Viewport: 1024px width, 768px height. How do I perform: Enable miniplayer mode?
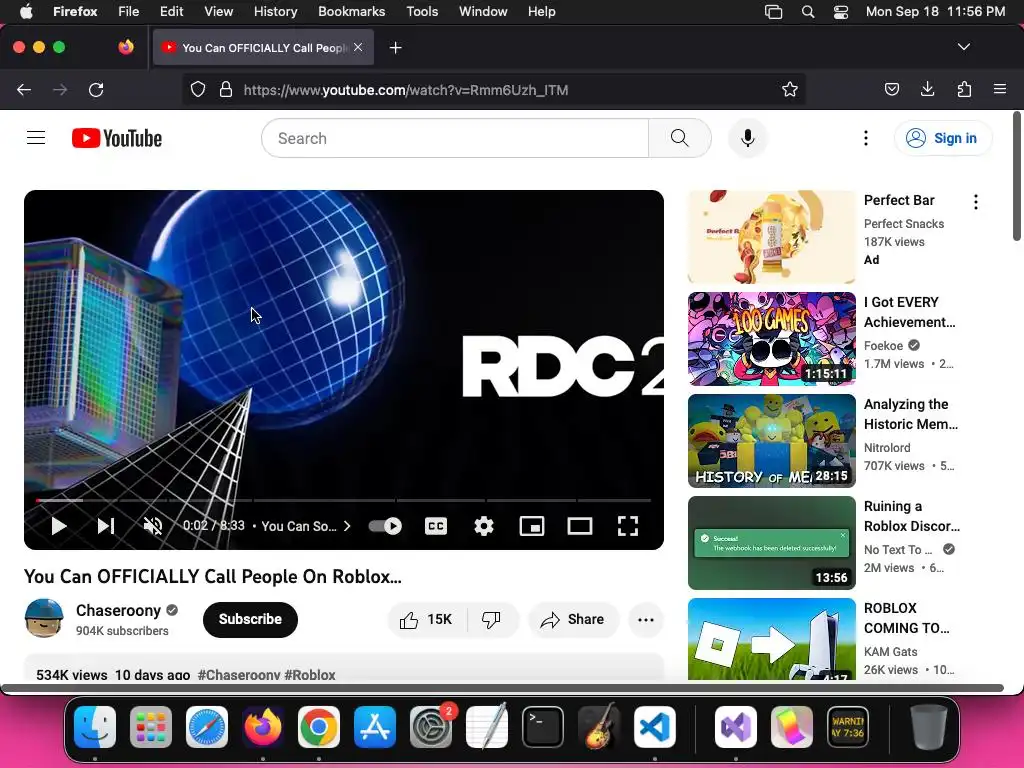(x=532, y=526)
